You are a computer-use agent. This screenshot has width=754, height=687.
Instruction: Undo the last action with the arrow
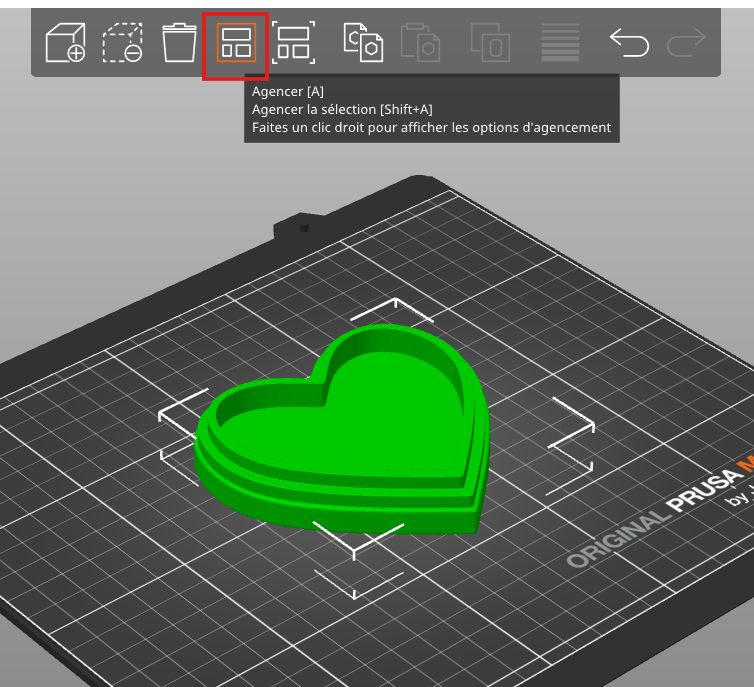point(629,43)
